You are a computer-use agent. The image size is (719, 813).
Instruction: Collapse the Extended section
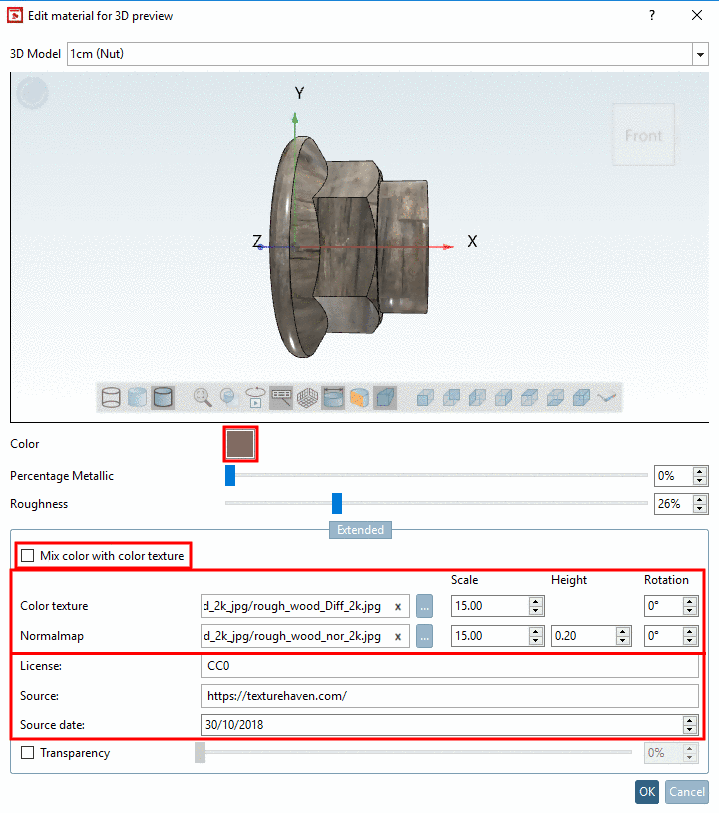[360, 530]
